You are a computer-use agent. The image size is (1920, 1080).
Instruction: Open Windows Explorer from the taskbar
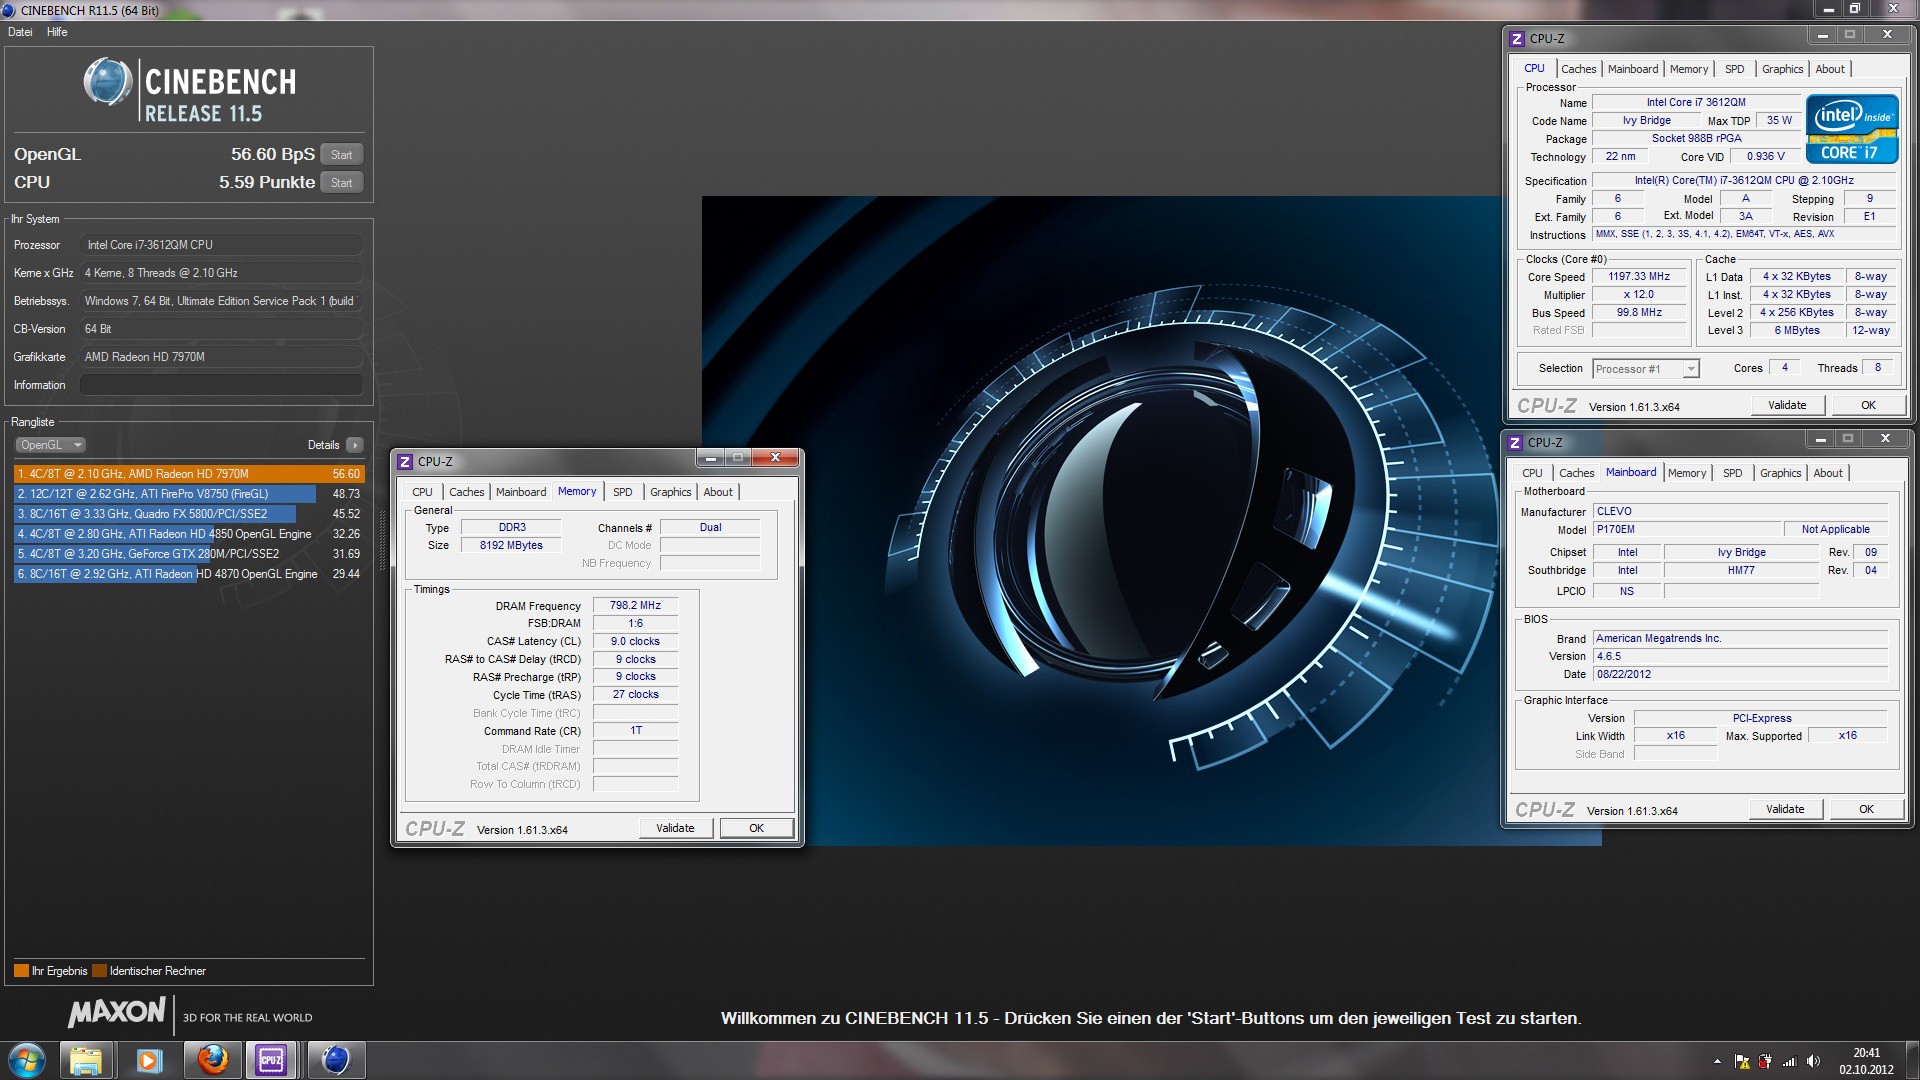(x=86, y=1060)
